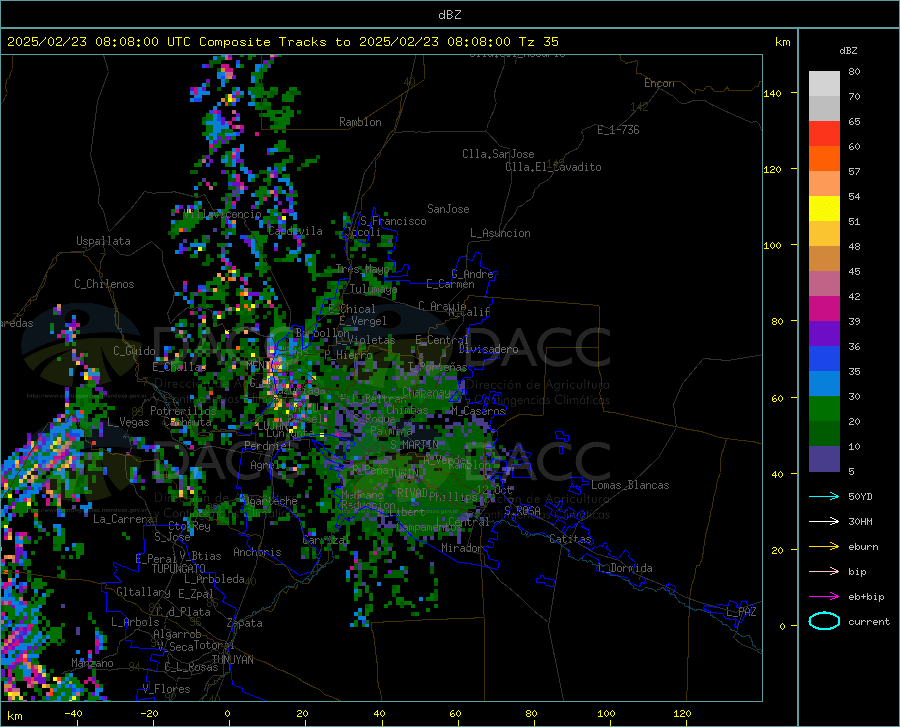The image size is (900, 727).
Task: Click the L_Vegas map label
Action: tap(128, 422)
